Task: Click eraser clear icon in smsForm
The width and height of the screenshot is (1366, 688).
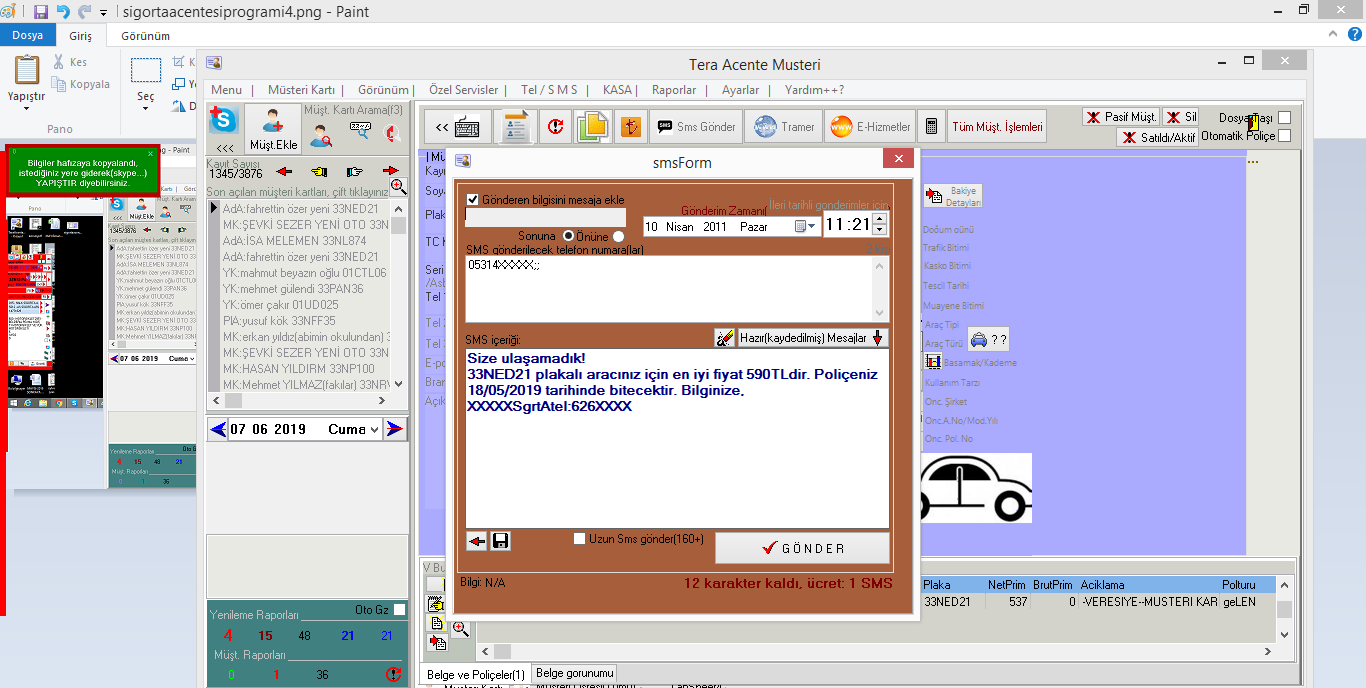Action: pos(724,338)
